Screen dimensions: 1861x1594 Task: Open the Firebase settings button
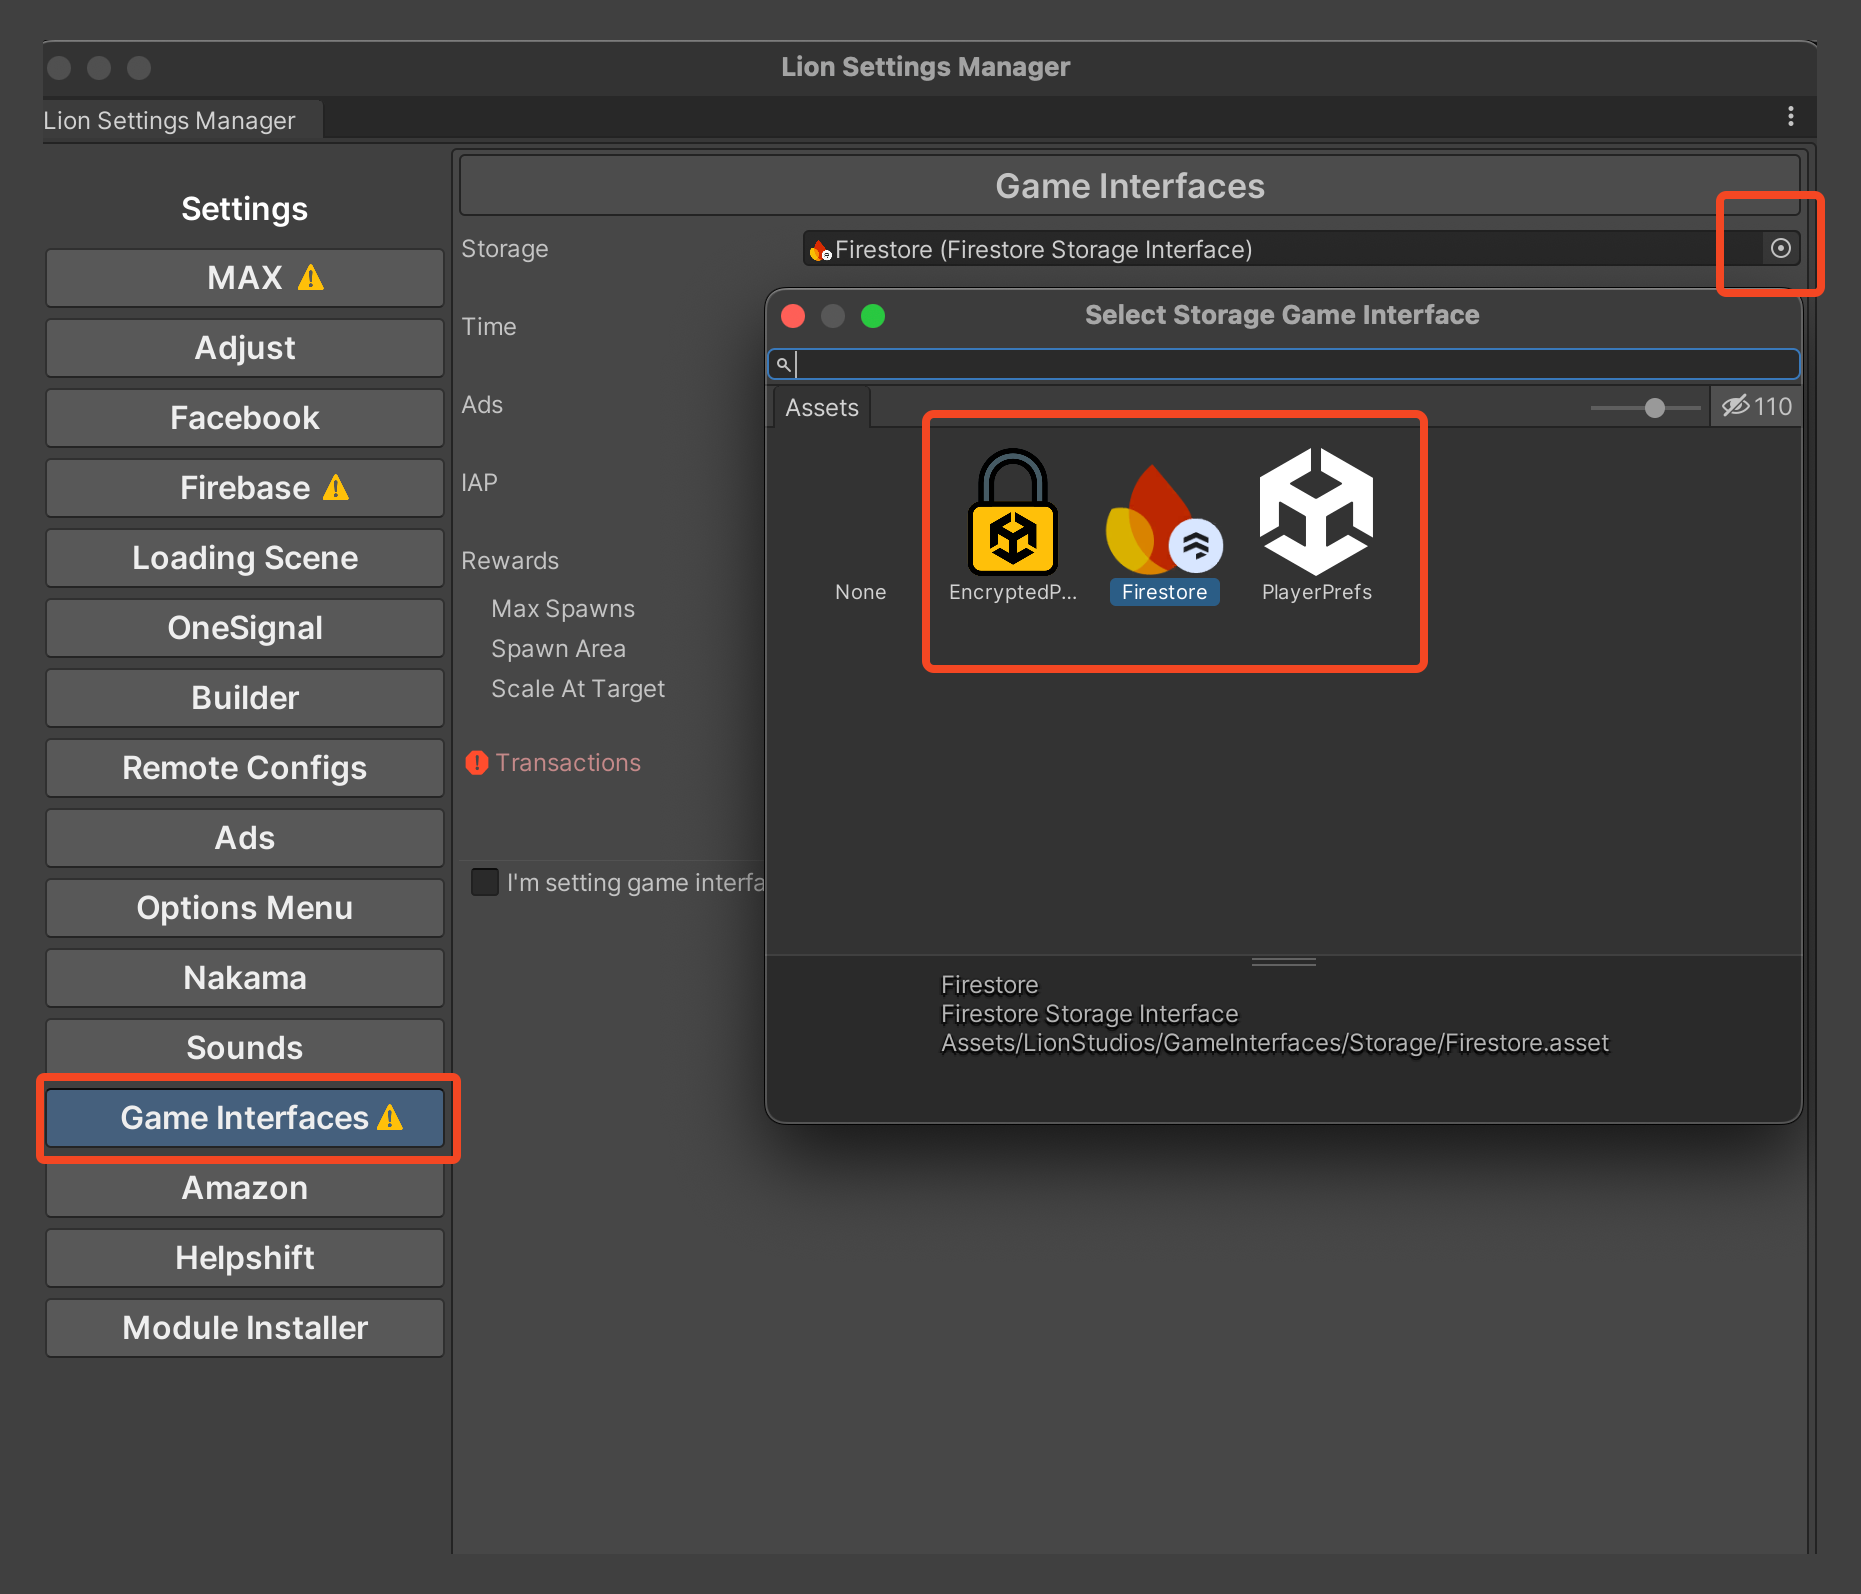click(x=245, y=488)
